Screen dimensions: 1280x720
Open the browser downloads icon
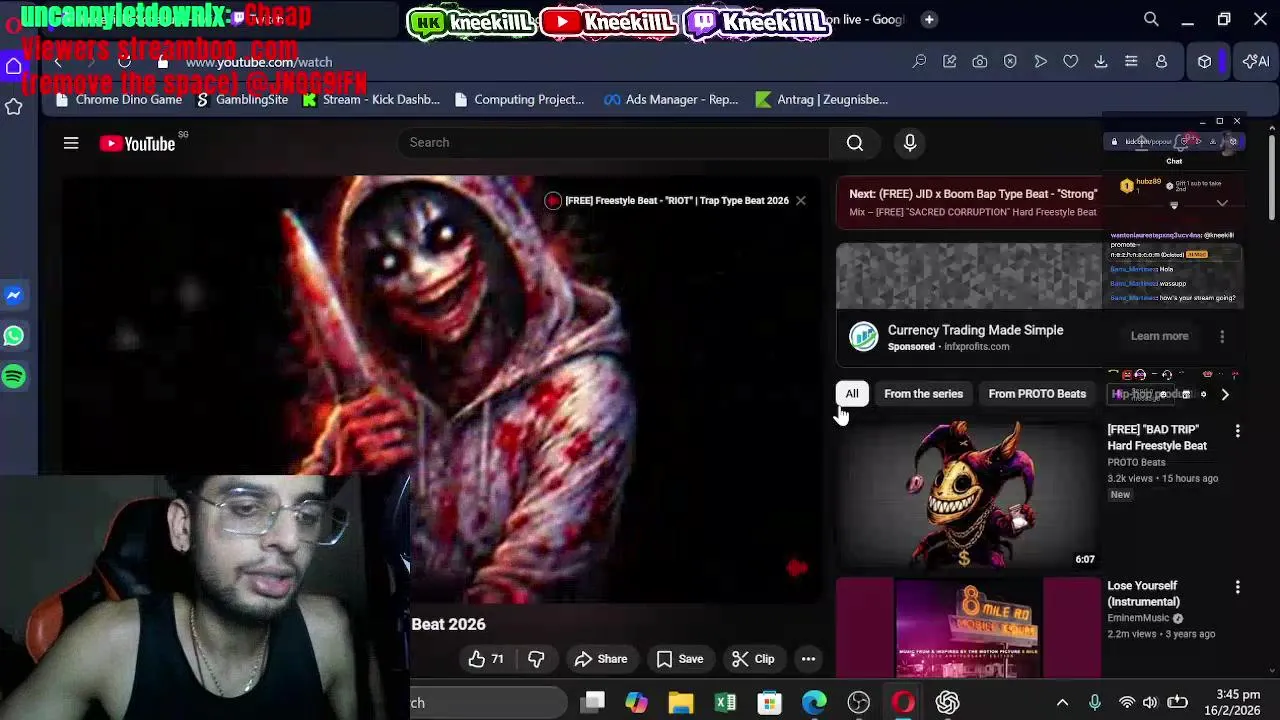click(x=1101, y=62)
